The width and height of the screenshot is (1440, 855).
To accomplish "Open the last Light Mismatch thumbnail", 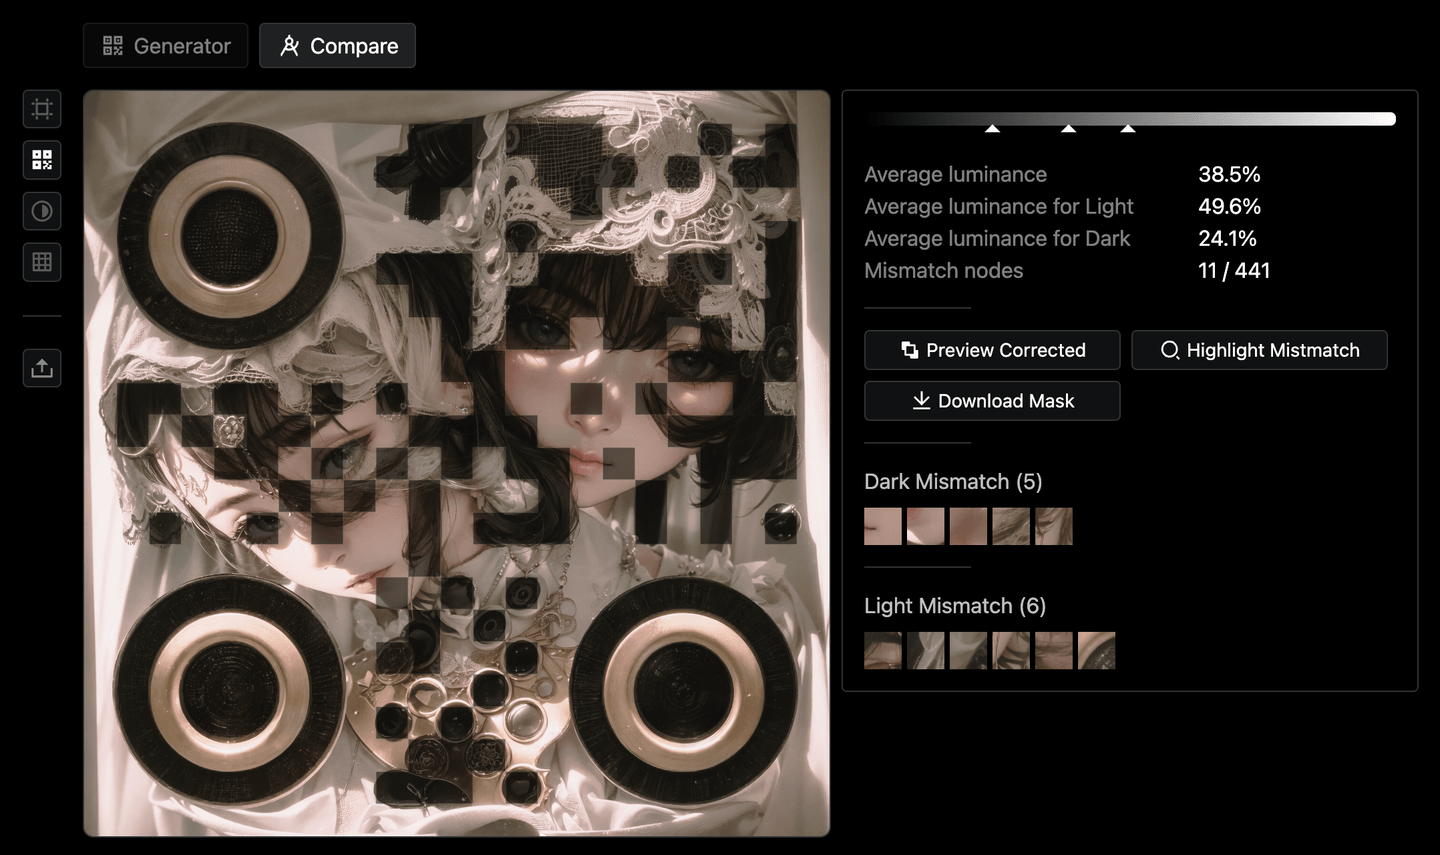I will click(x=1097, y=650).
